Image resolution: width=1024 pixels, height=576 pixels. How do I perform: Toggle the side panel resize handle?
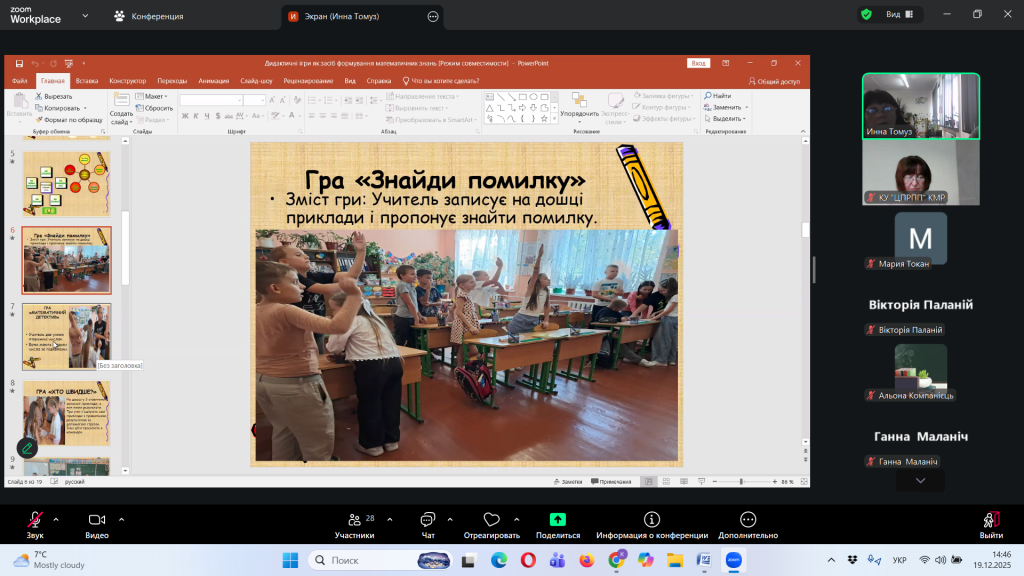pyautogui.click(x=813, y=270)
